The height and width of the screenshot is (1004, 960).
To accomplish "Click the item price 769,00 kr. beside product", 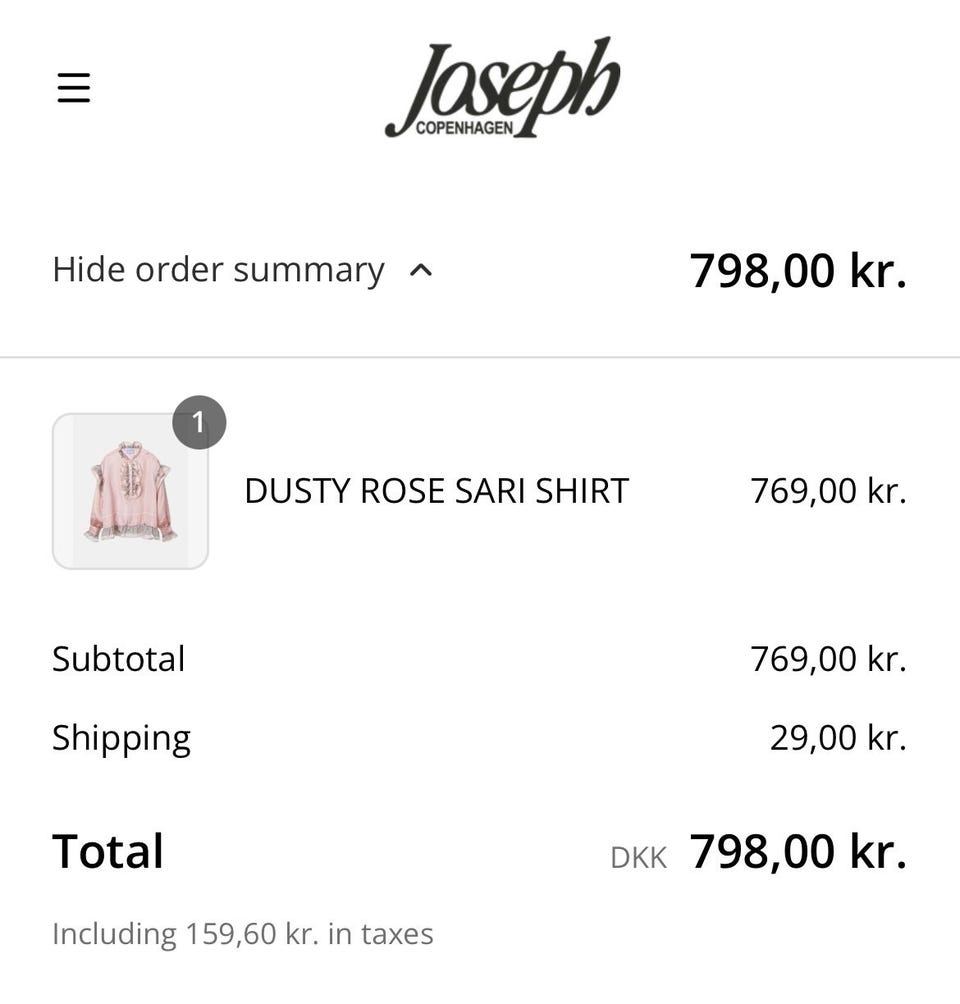I will (x=828, y=491).
